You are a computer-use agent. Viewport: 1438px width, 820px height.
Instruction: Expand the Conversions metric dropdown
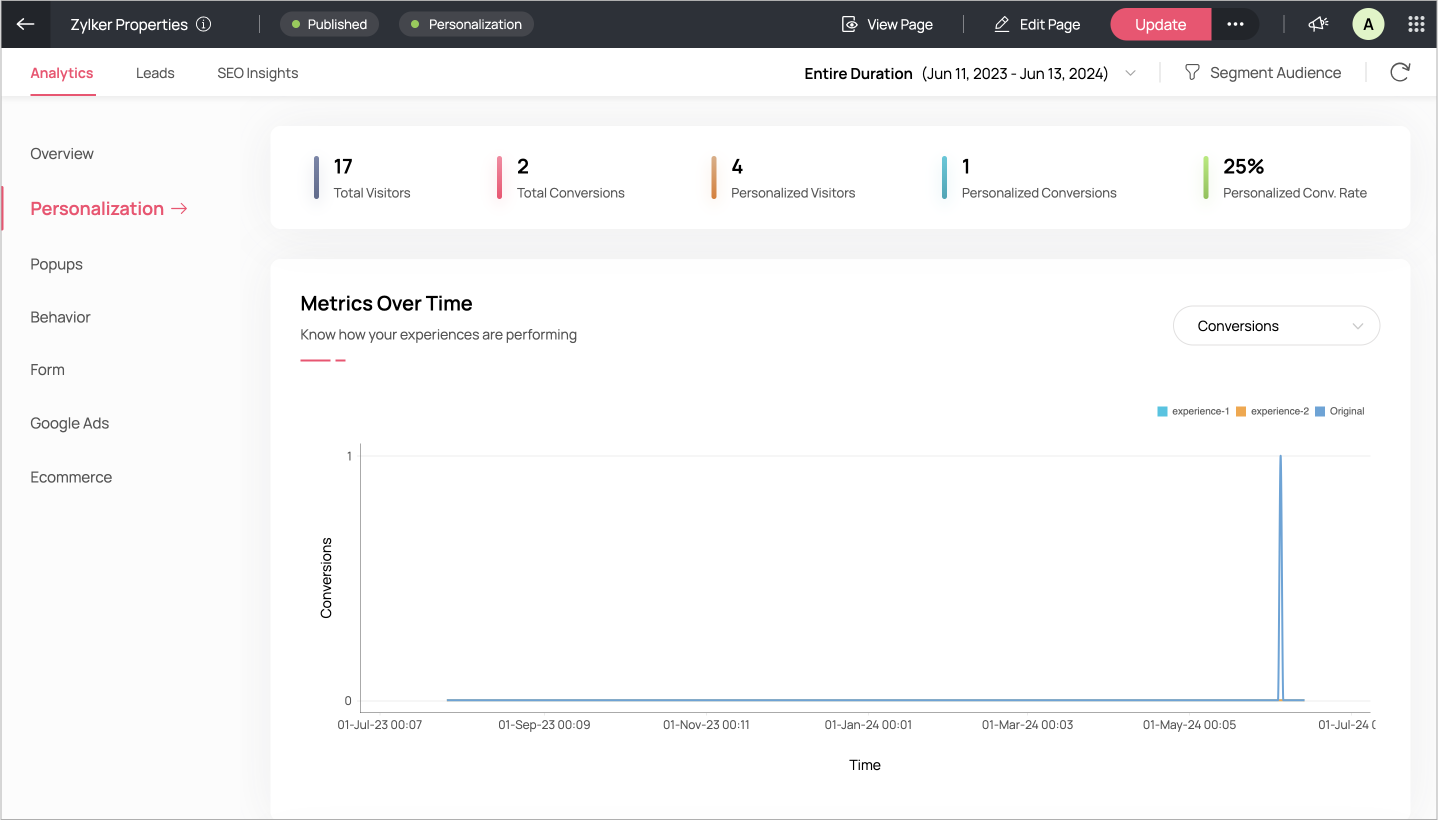[x=1276, y=326]
